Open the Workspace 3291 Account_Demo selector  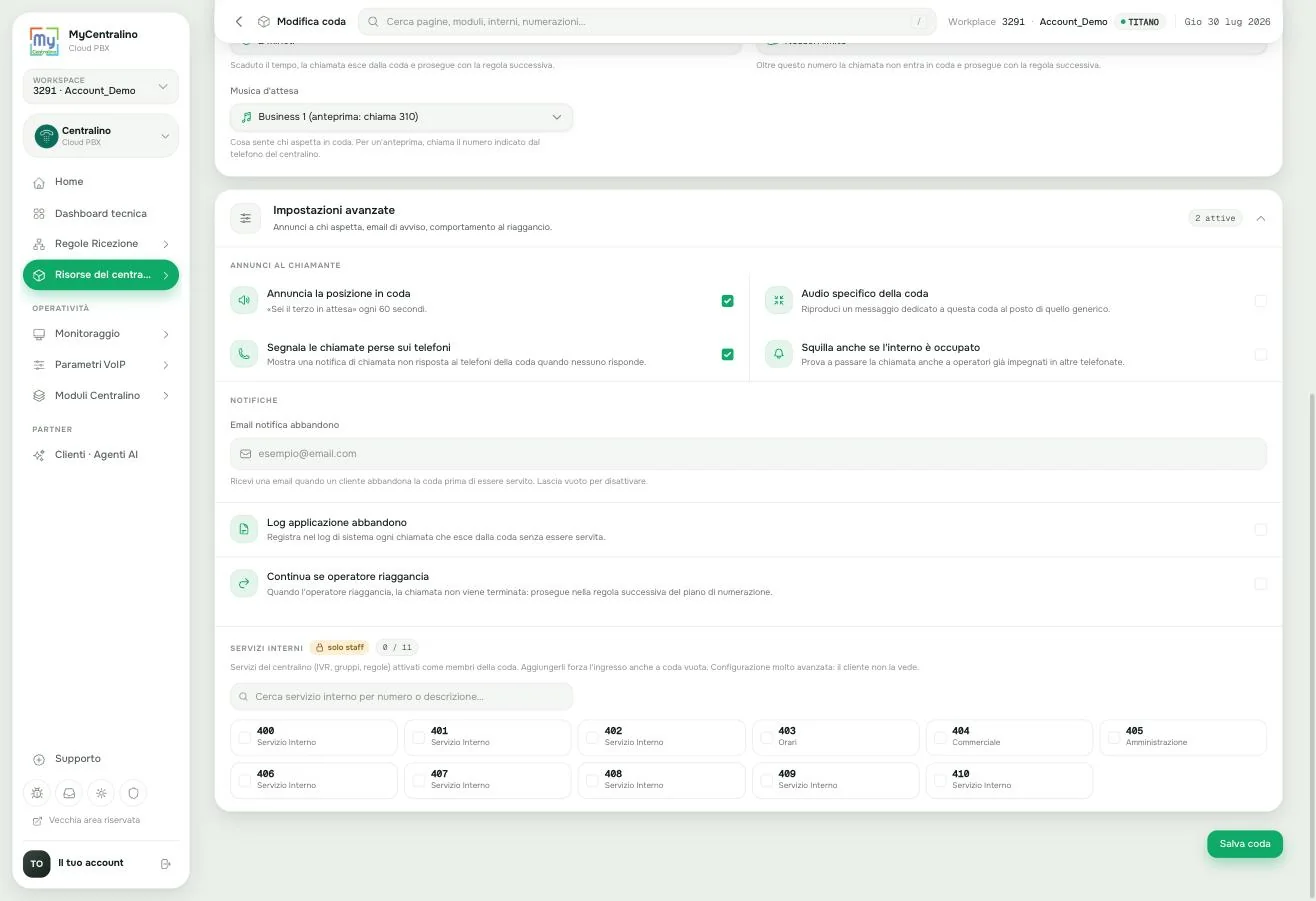pos(100,86)
